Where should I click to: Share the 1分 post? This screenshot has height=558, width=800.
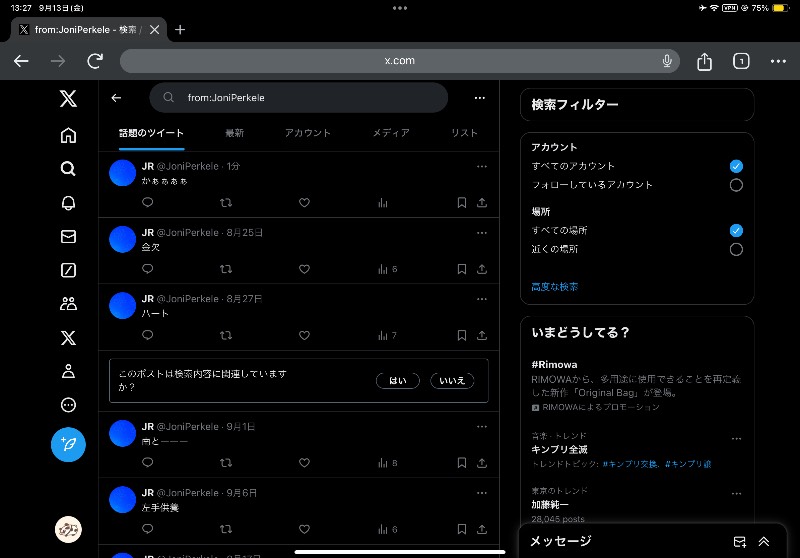482,202
